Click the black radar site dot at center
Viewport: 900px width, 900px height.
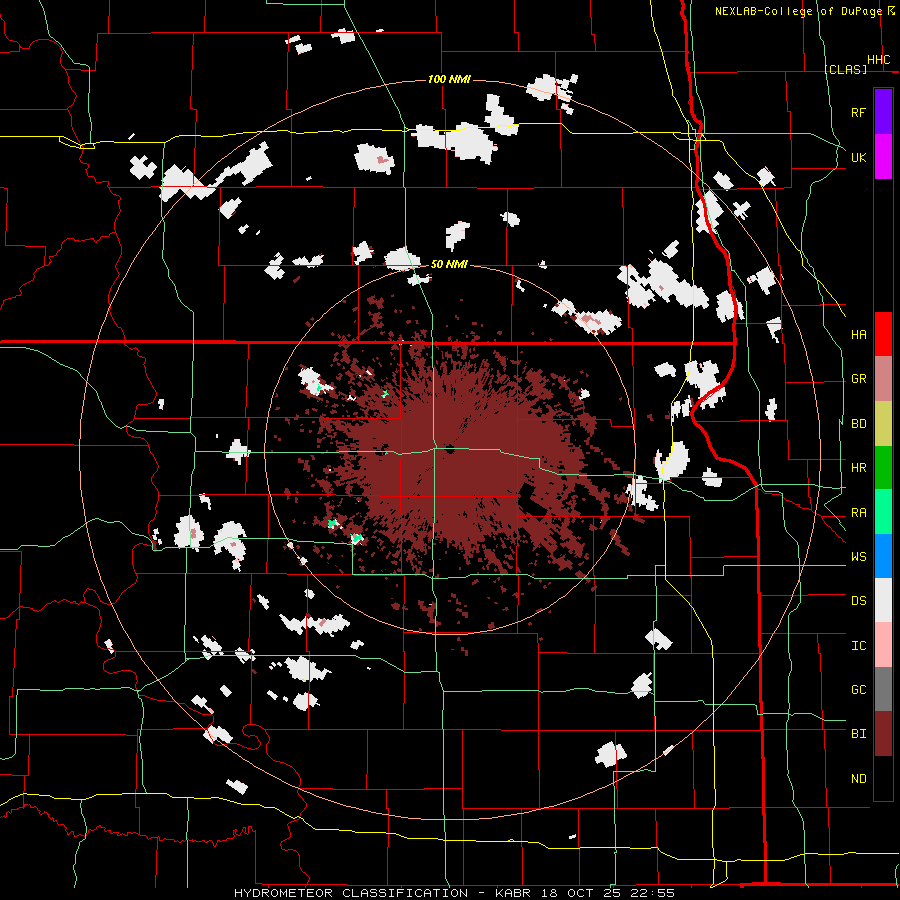point(450,449)
